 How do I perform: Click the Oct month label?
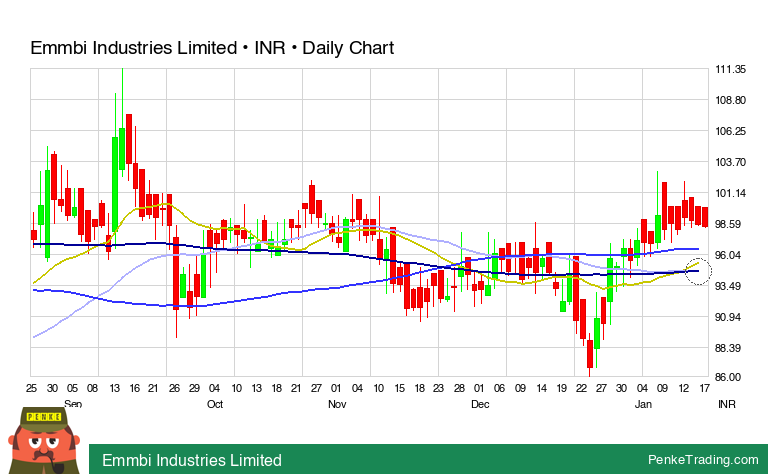(x=215, y=404)
